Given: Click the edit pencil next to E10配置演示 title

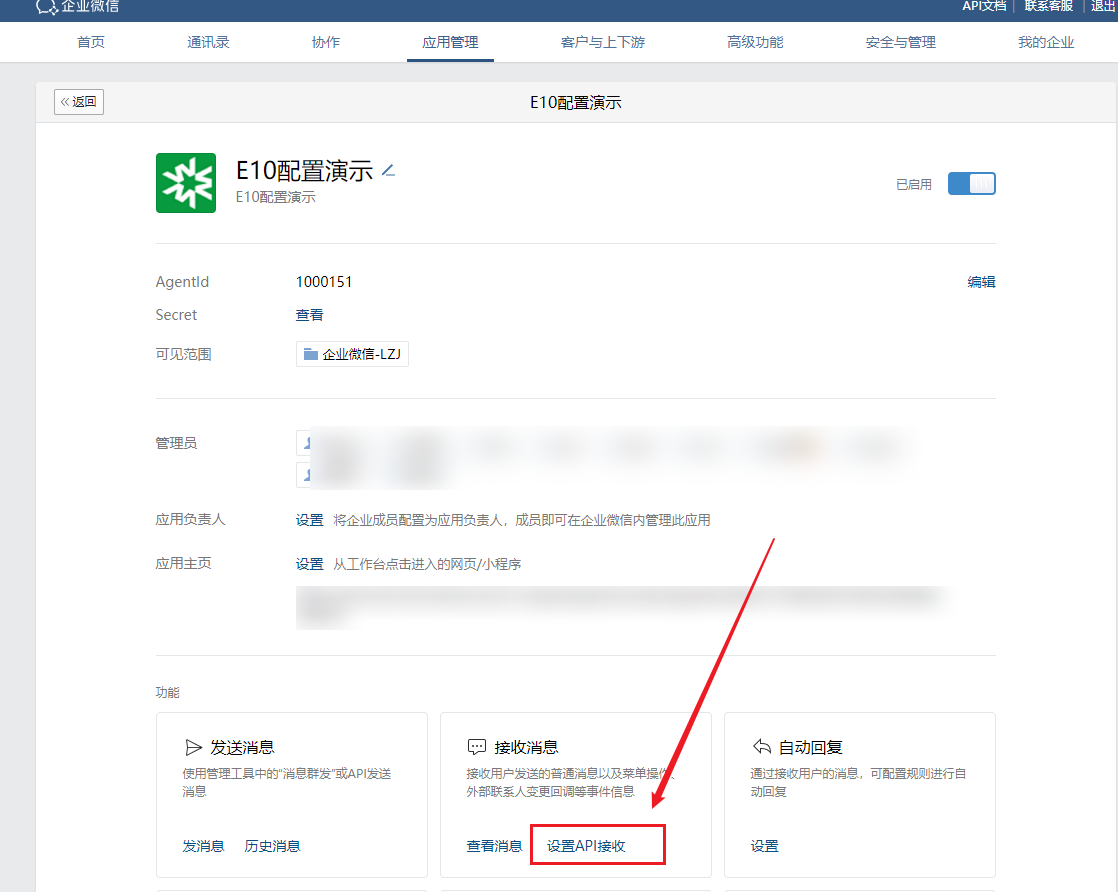Looking at the screenshot, I should click(388, 170).
